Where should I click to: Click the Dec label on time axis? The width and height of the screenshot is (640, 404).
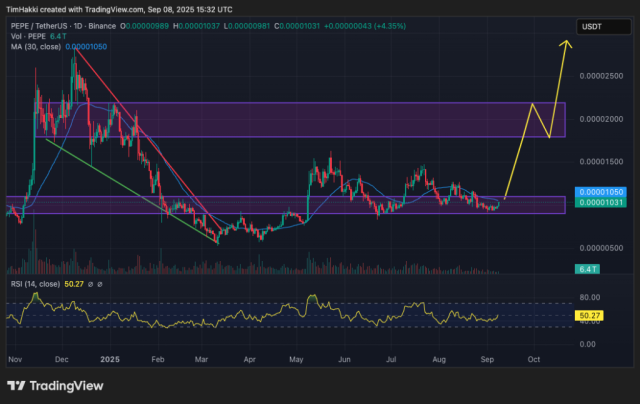pos(62,360)
